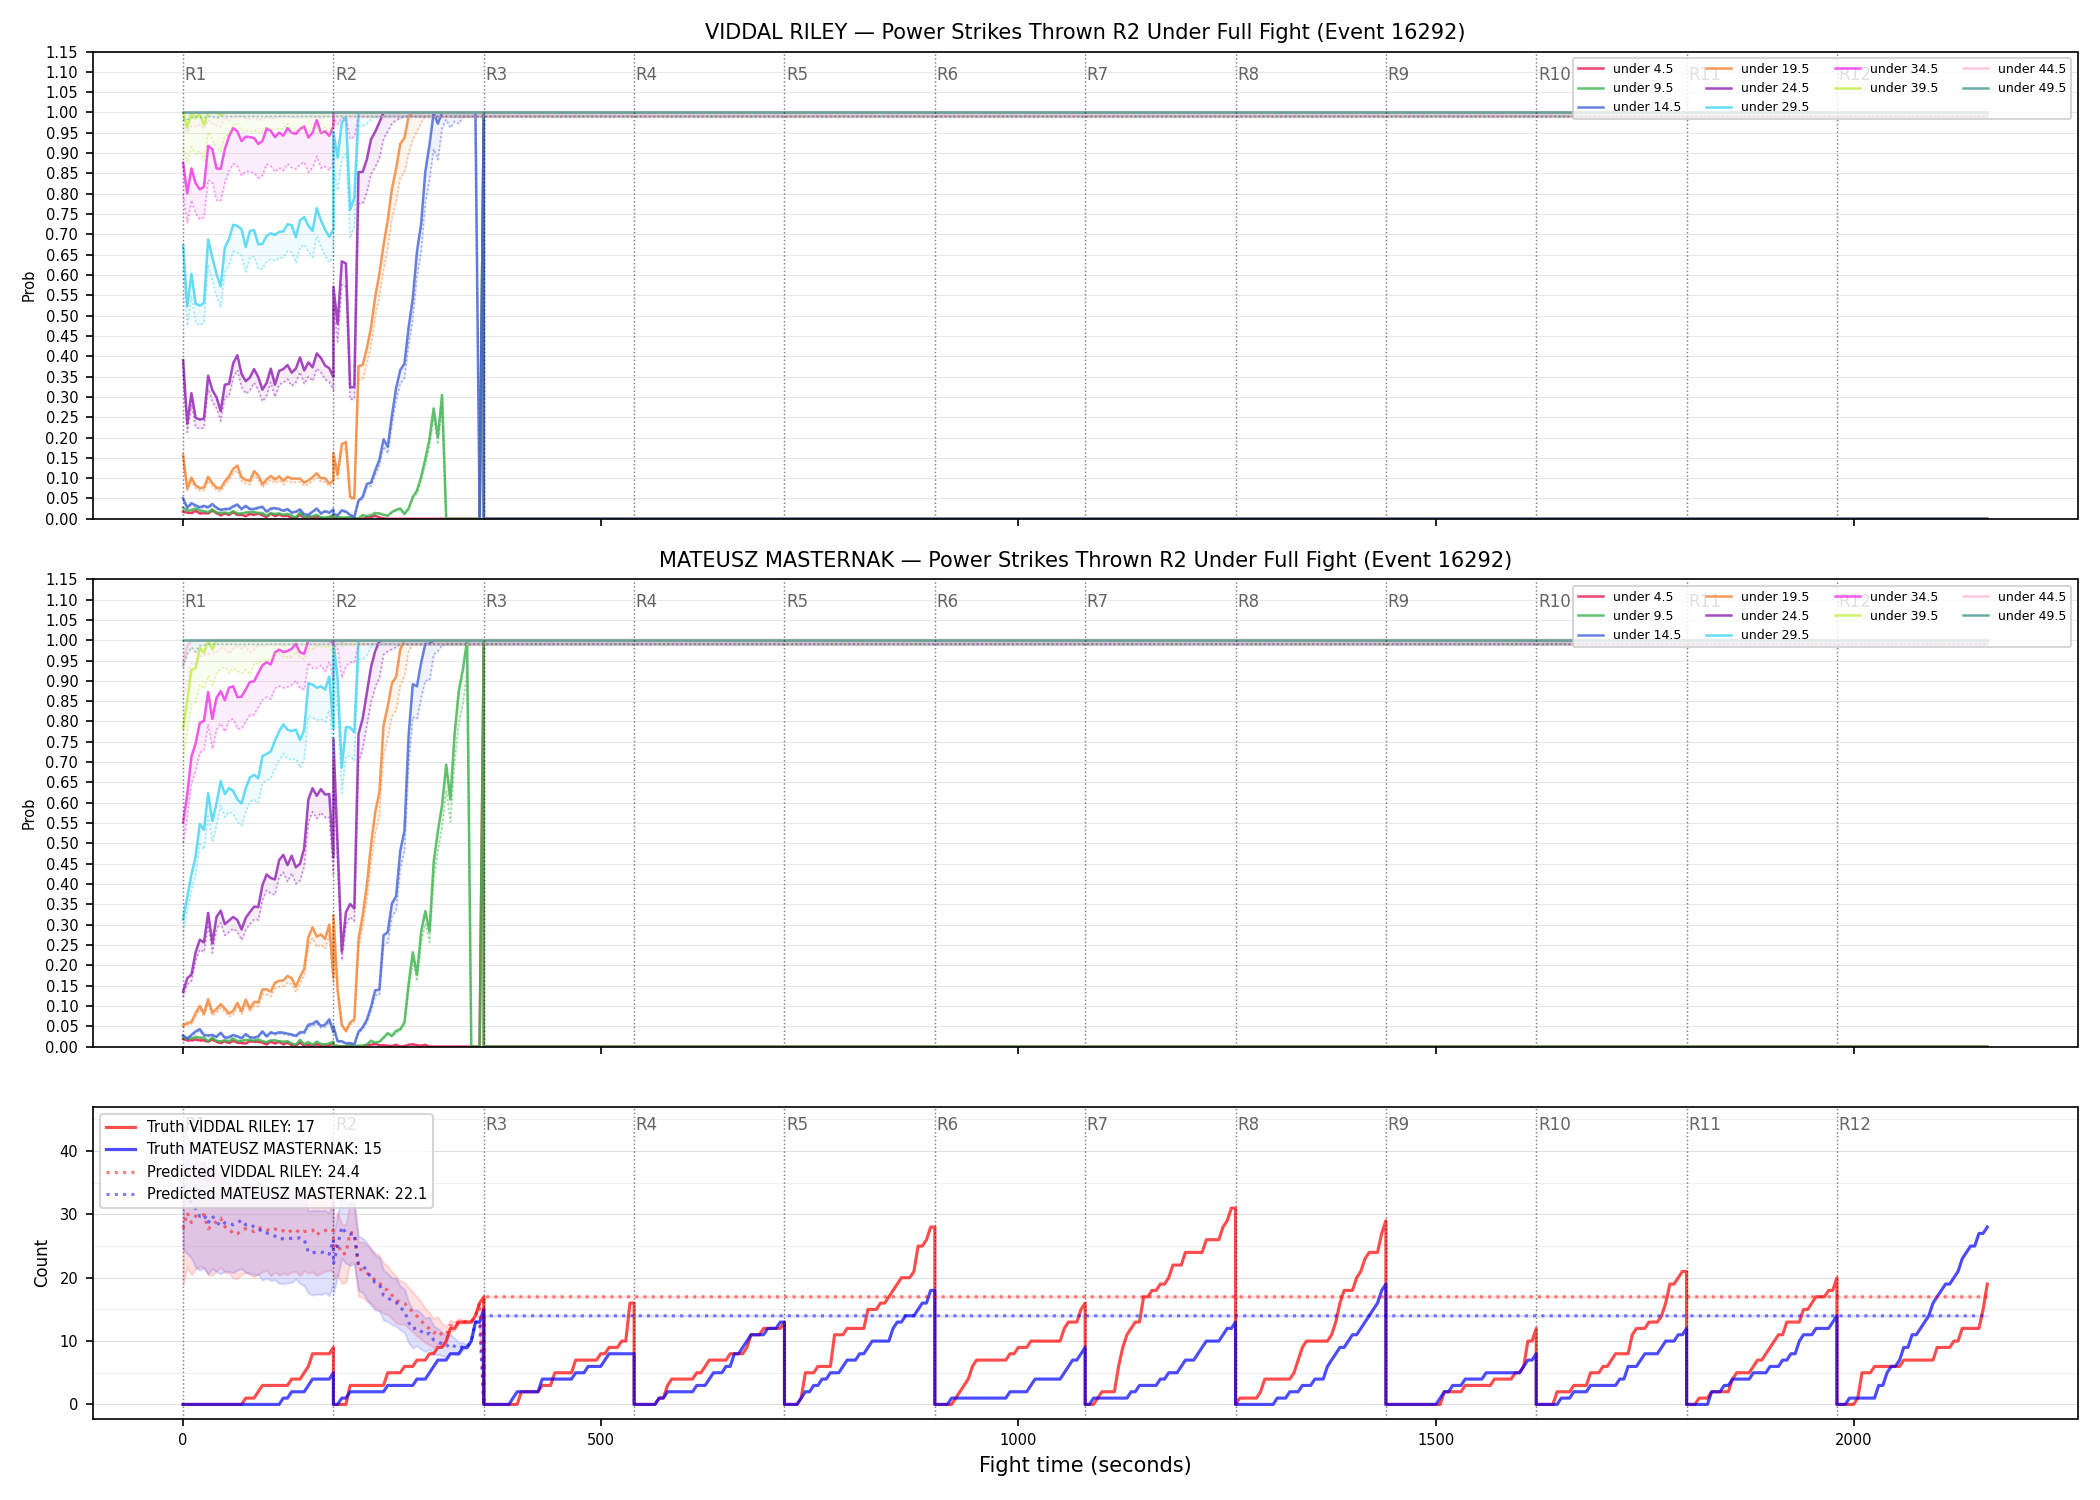The image size is (2100, 1500).
Task: Click 'under 49.5' legend entry in Masternak chart
Action: click(x=2015, y=616)
